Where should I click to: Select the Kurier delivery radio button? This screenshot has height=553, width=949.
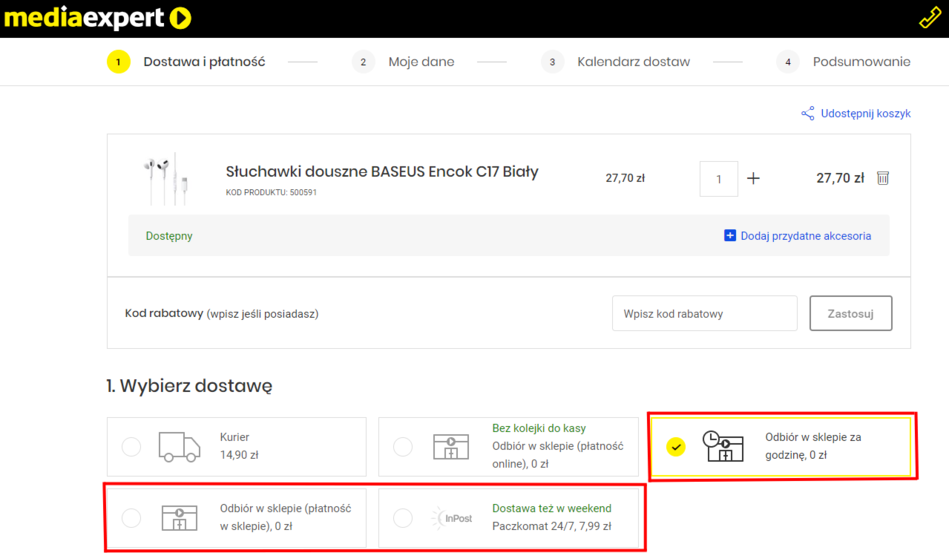tap(131, 447)
